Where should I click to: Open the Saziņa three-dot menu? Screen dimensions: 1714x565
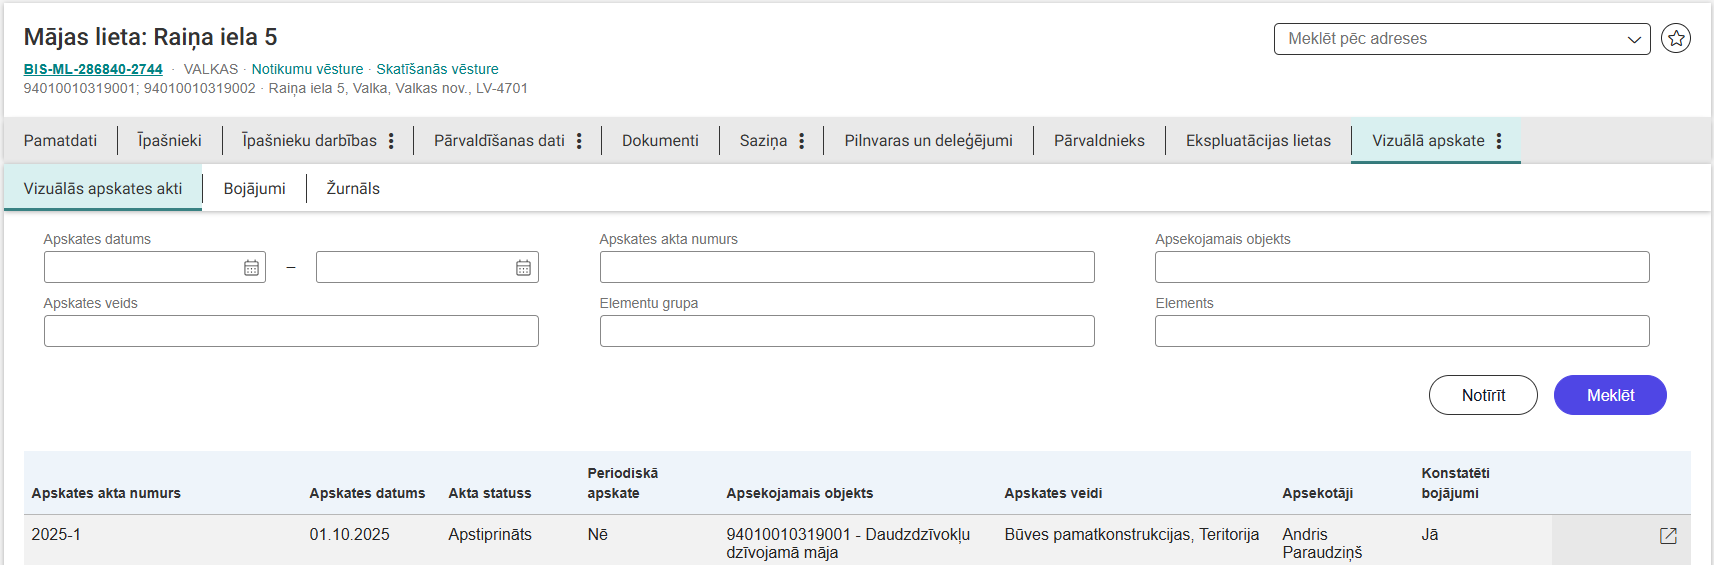tap(801, 141)
